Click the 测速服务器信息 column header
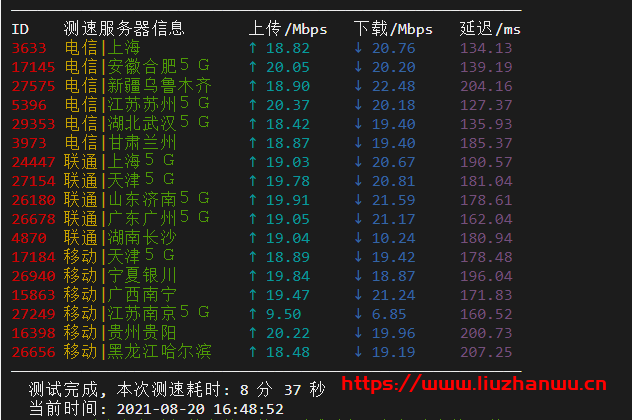Viewport: 632px width, 420px height. (124, 29)
